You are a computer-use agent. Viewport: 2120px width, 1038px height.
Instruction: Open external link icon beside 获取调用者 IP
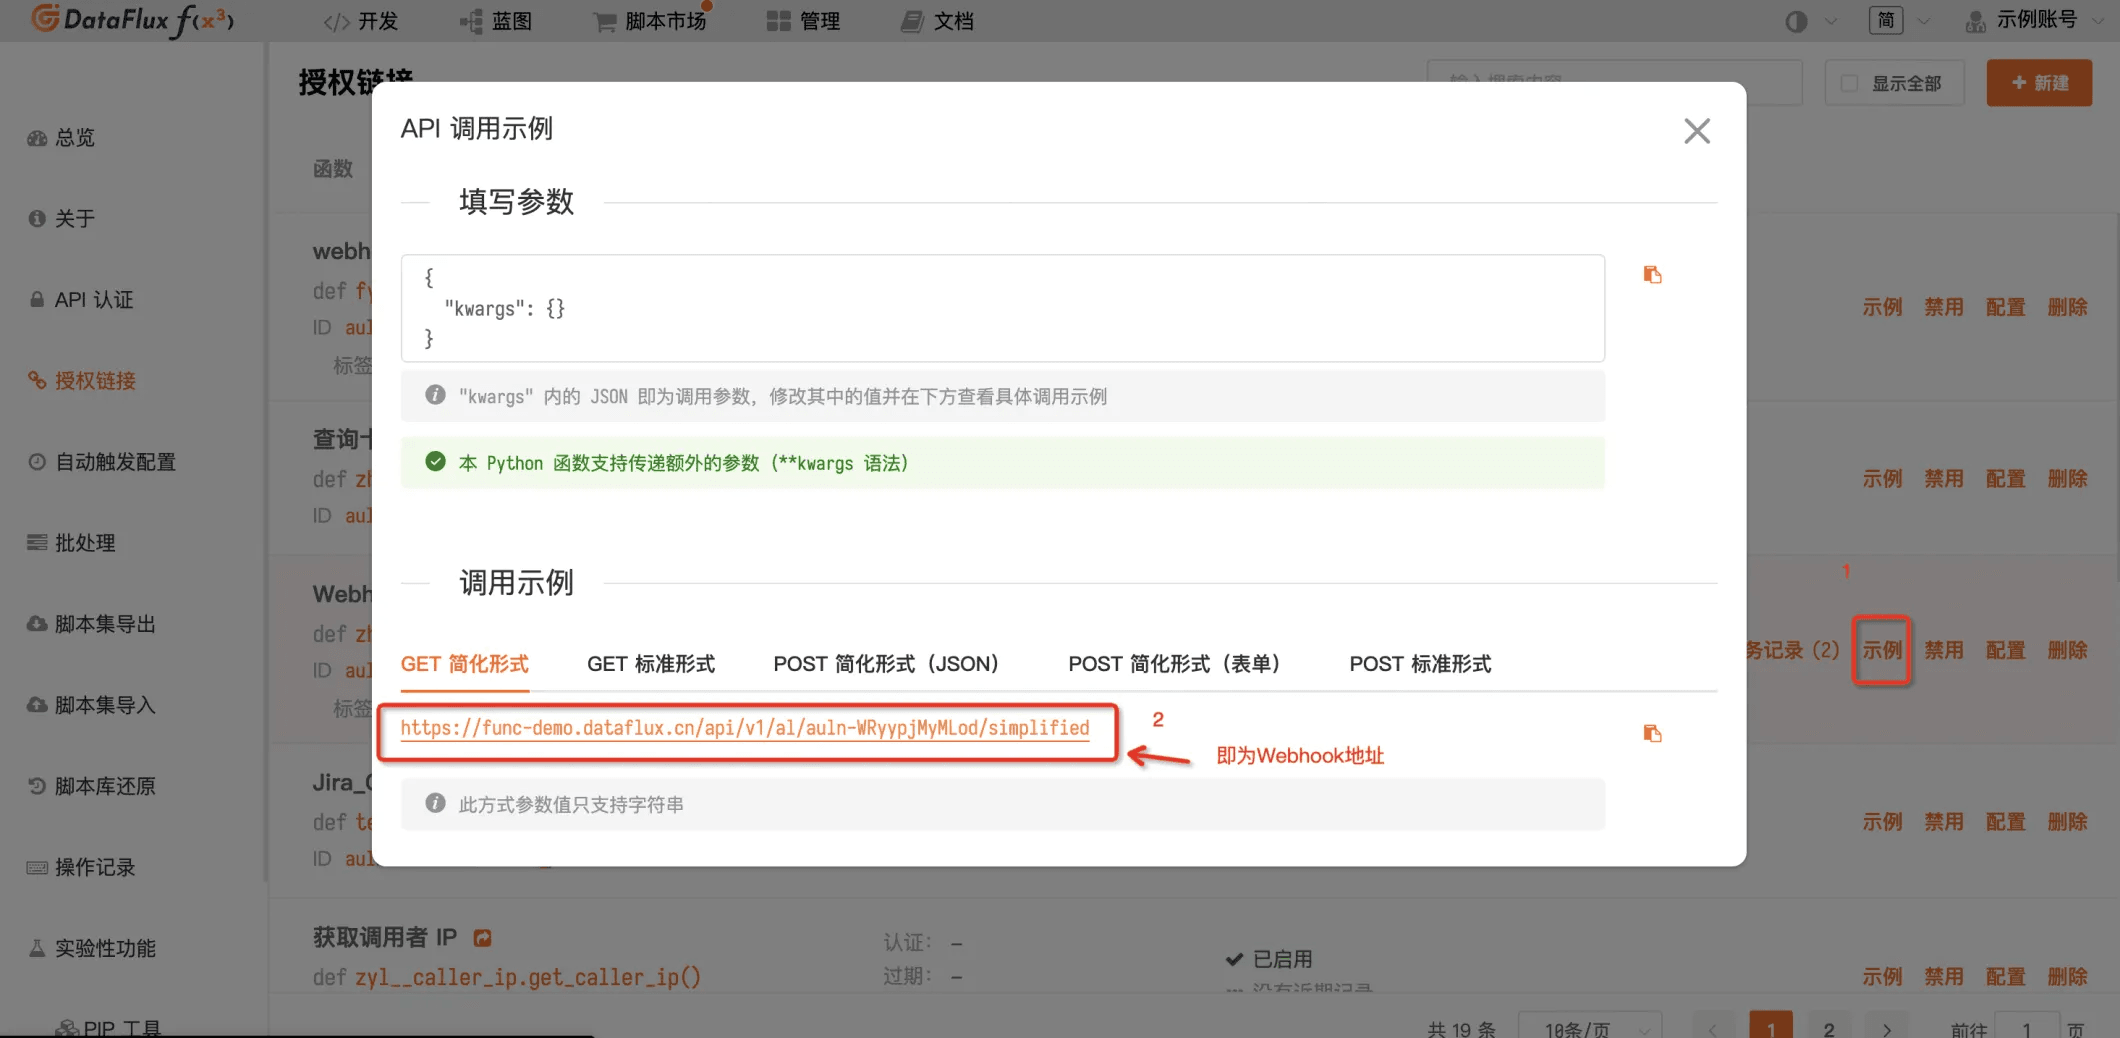(x=482, y=938)
